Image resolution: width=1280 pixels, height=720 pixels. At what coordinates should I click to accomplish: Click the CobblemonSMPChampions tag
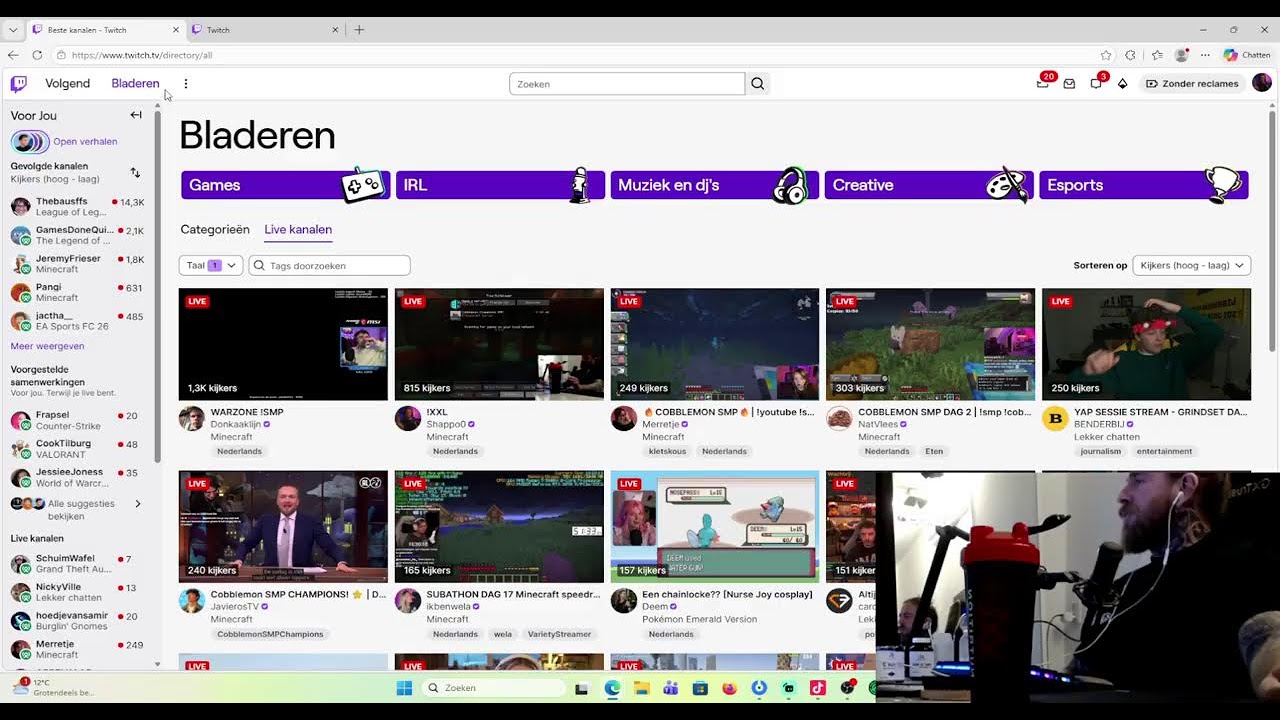point(270,634)
